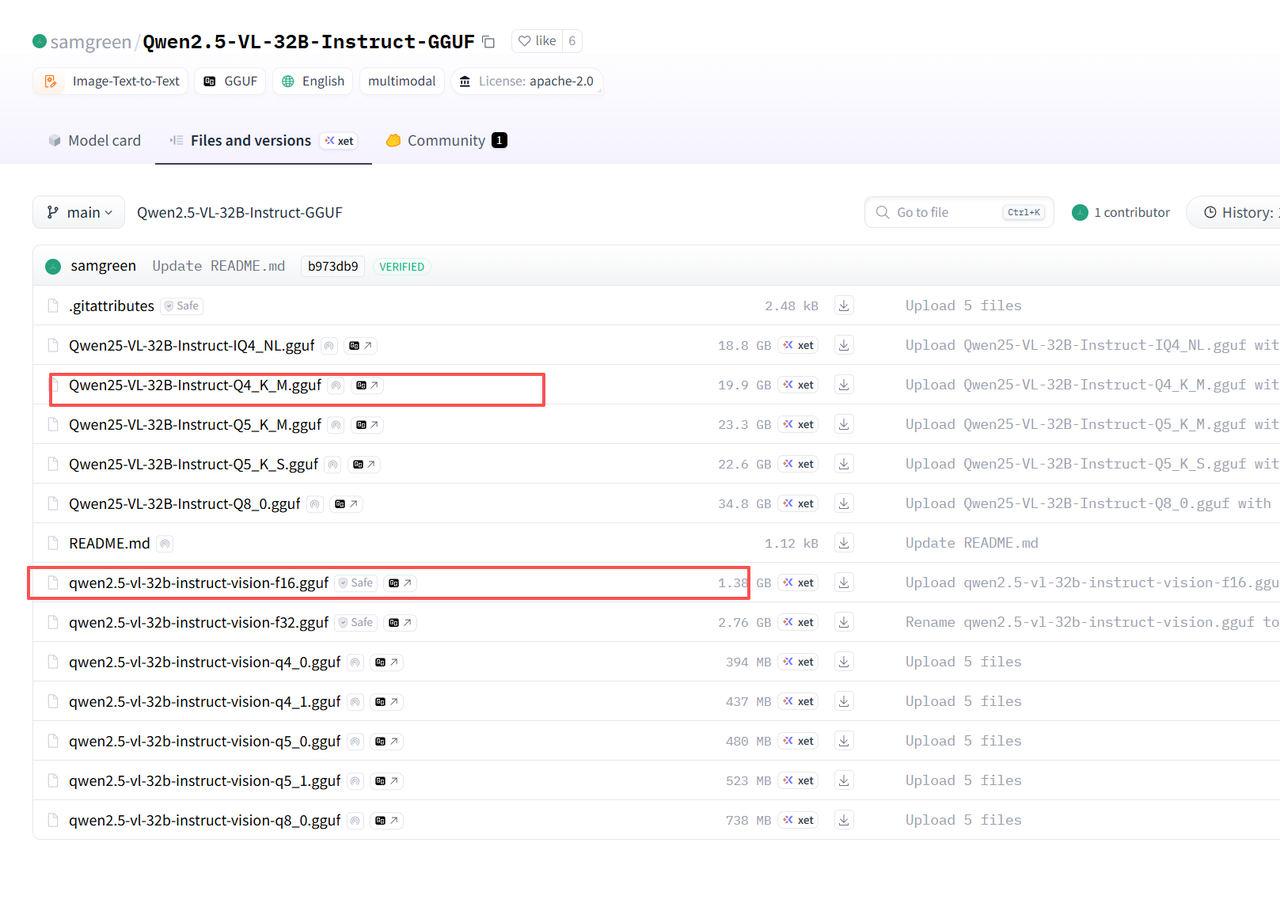Select the Image-Text-to-Text tag
1280x907 pixels.
click(x=111, y=81)
